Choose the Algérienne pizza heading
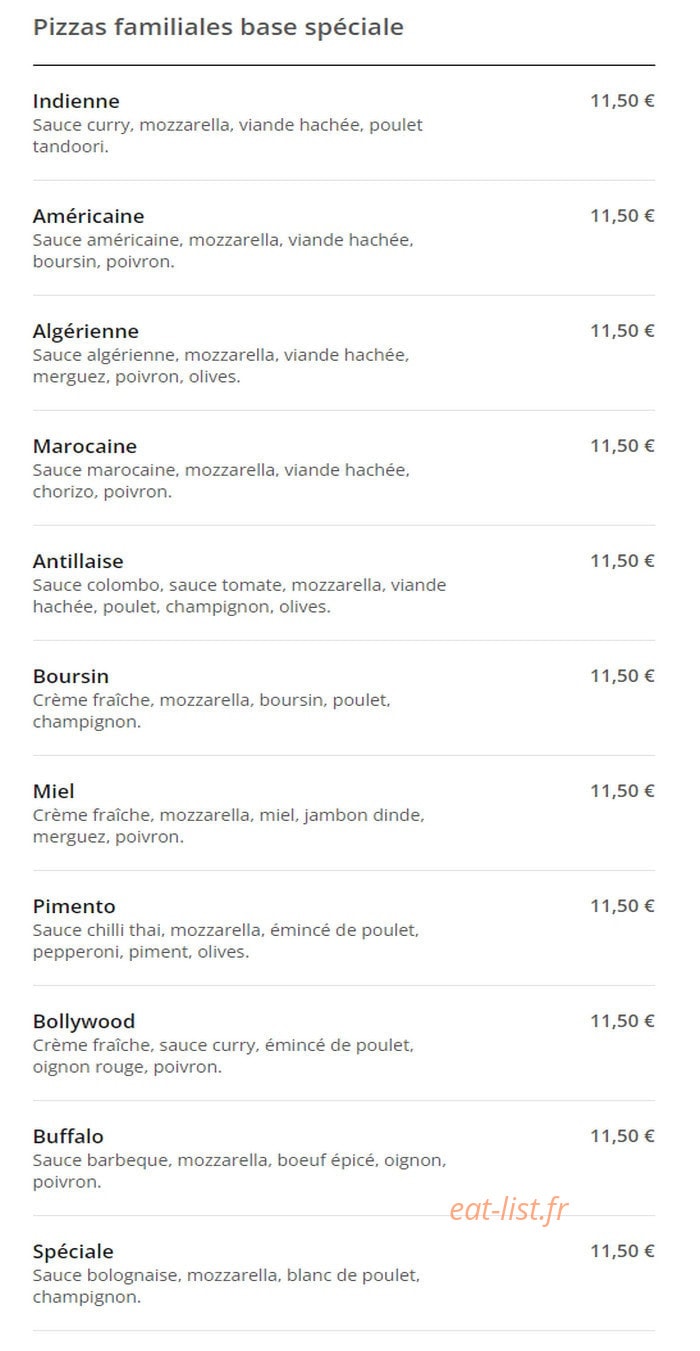Screen dimensions: 700x1351 (x=86, y=331)
